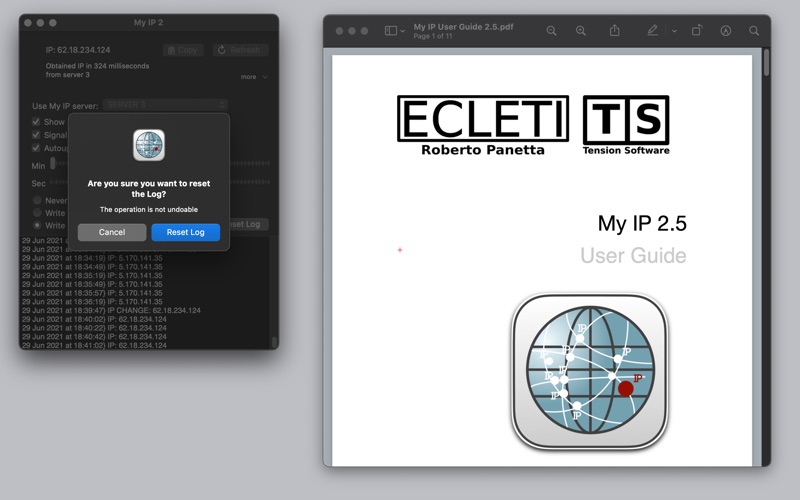Click the Refresh button in My IP
Viewport: 800px width, 500px height.
(x=240, y=50)
